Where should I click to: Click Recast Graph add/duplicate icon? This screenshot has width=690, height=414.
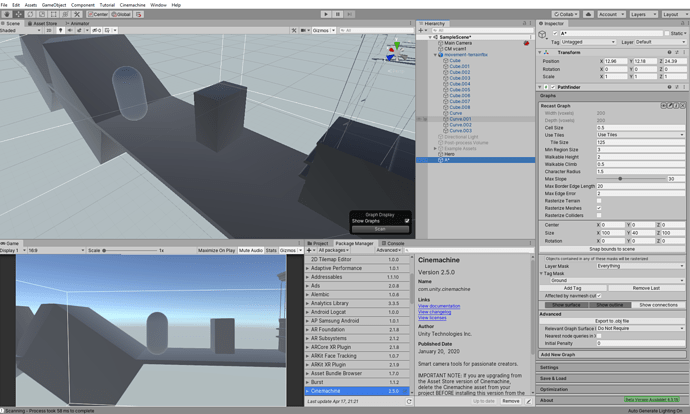(664, 106)
